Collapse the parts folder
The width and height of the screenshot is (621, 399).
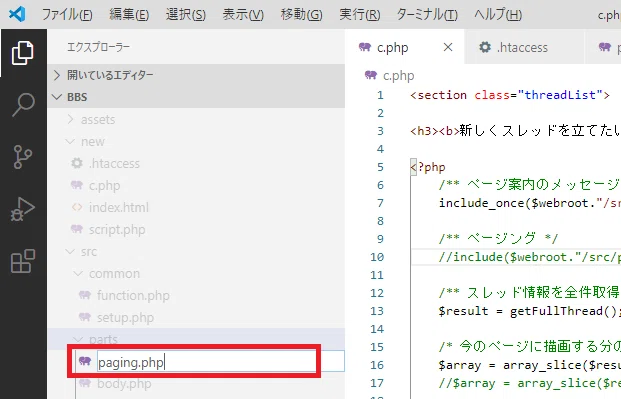(x=78, y=339)
